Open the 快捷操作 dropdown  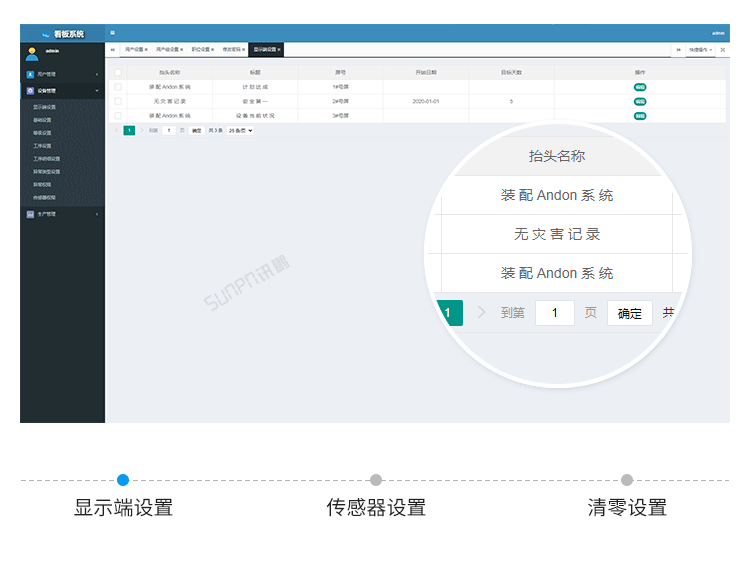click(x=701, y=50)
